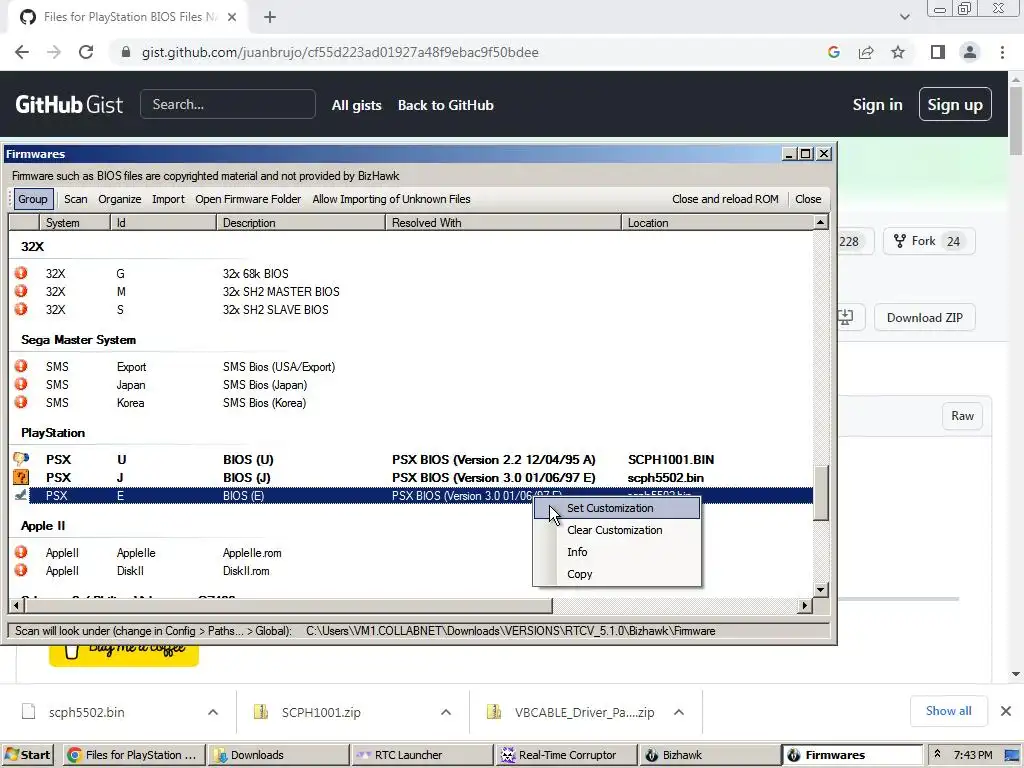Click the PlayStation group heading
1024x768 pixels.
click(x=53, y=433)
